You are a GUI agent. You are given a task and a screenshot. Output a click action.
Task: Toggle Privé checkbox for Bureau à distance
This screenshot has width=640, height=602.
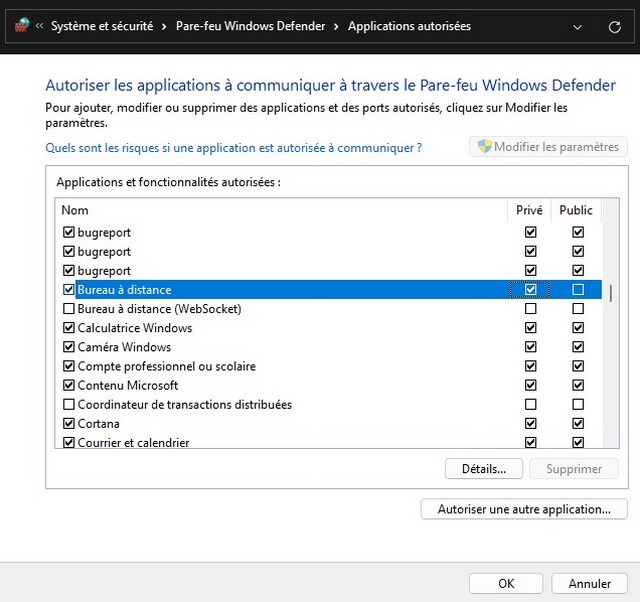[531, 290]
